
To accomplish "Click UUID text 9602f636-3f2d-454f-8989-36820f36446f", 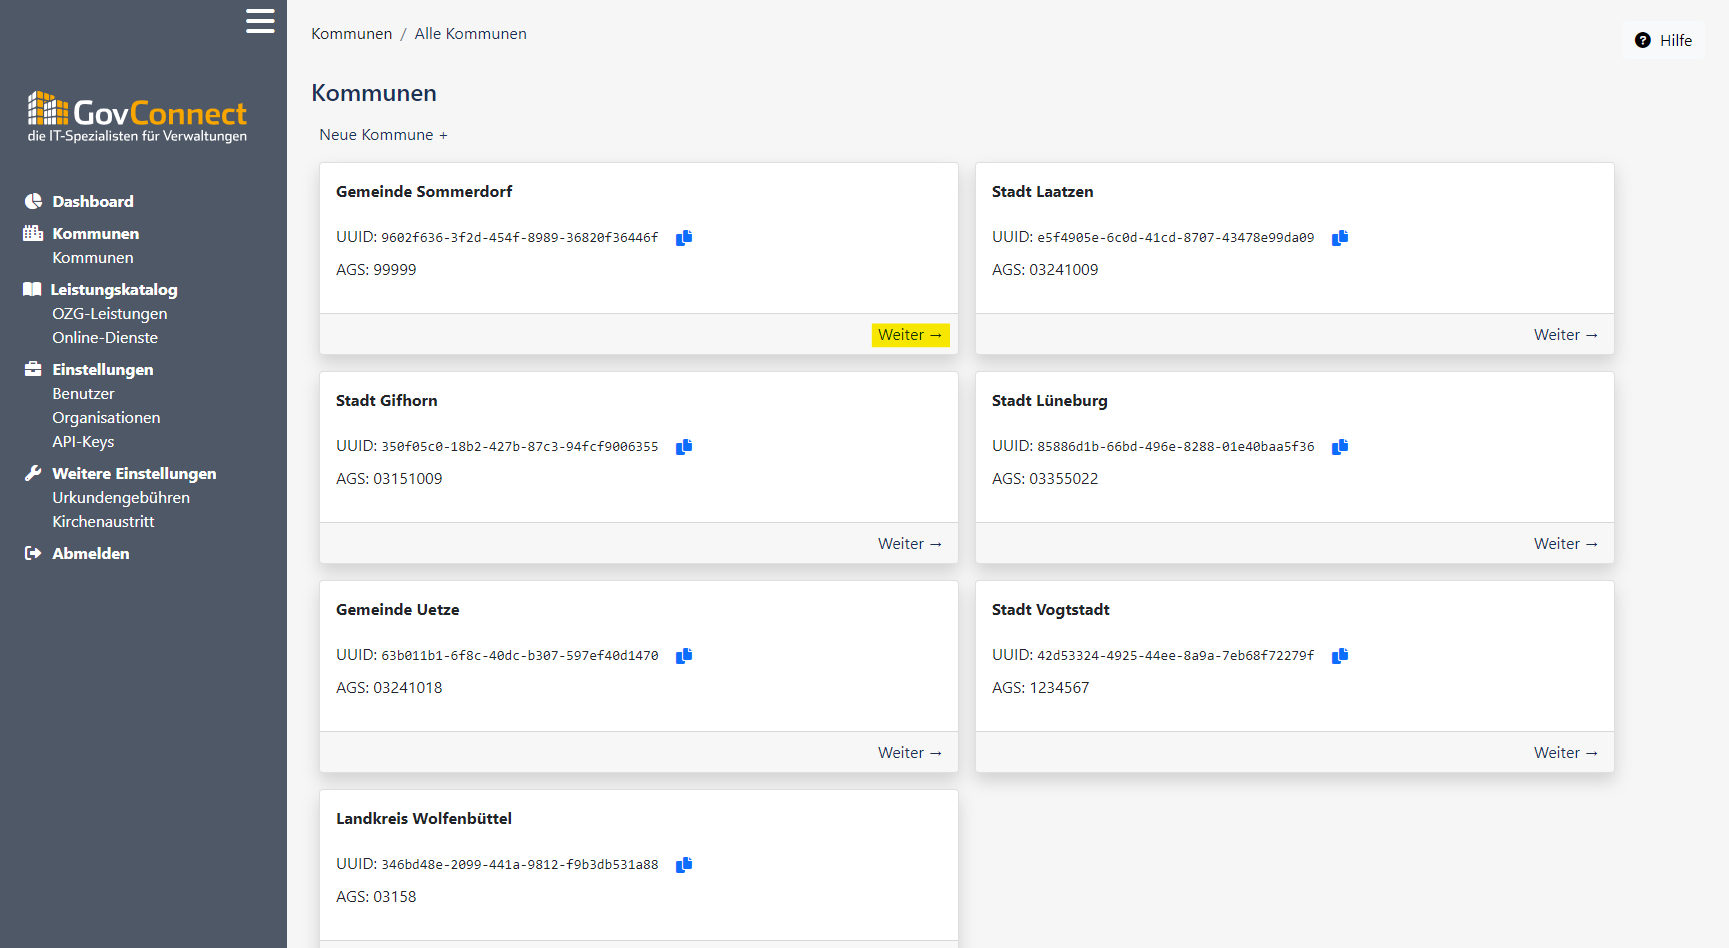I will click(520, 238).
